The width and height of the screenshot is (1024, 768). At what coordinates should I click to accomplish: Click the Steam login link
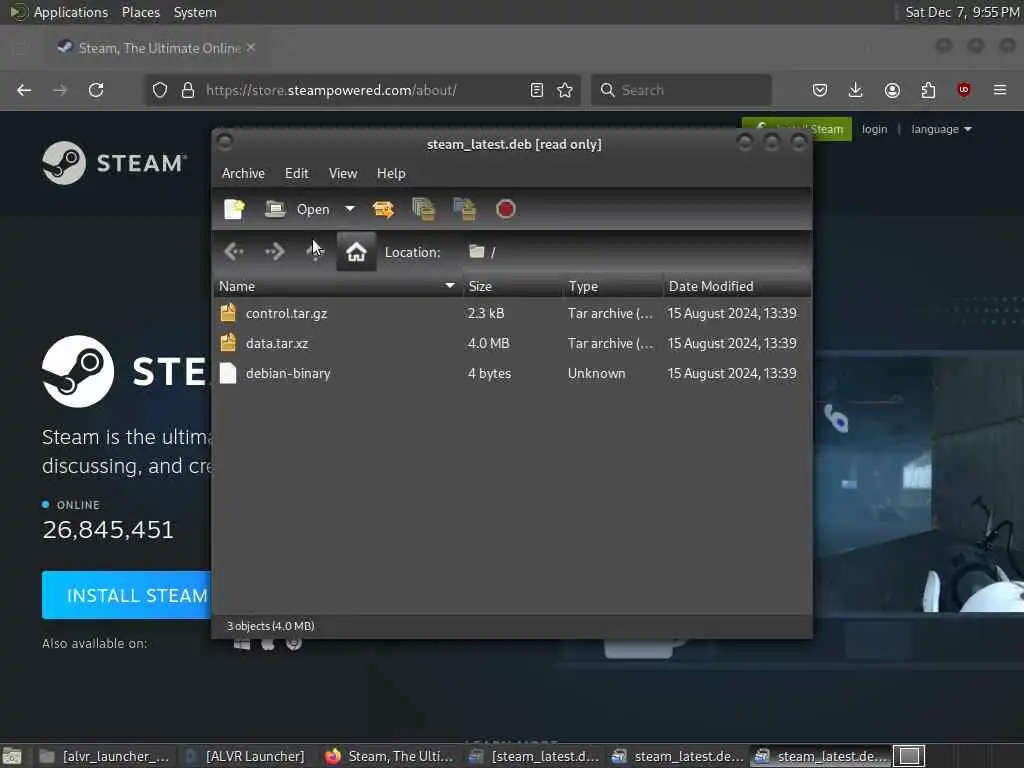[874, 129]
